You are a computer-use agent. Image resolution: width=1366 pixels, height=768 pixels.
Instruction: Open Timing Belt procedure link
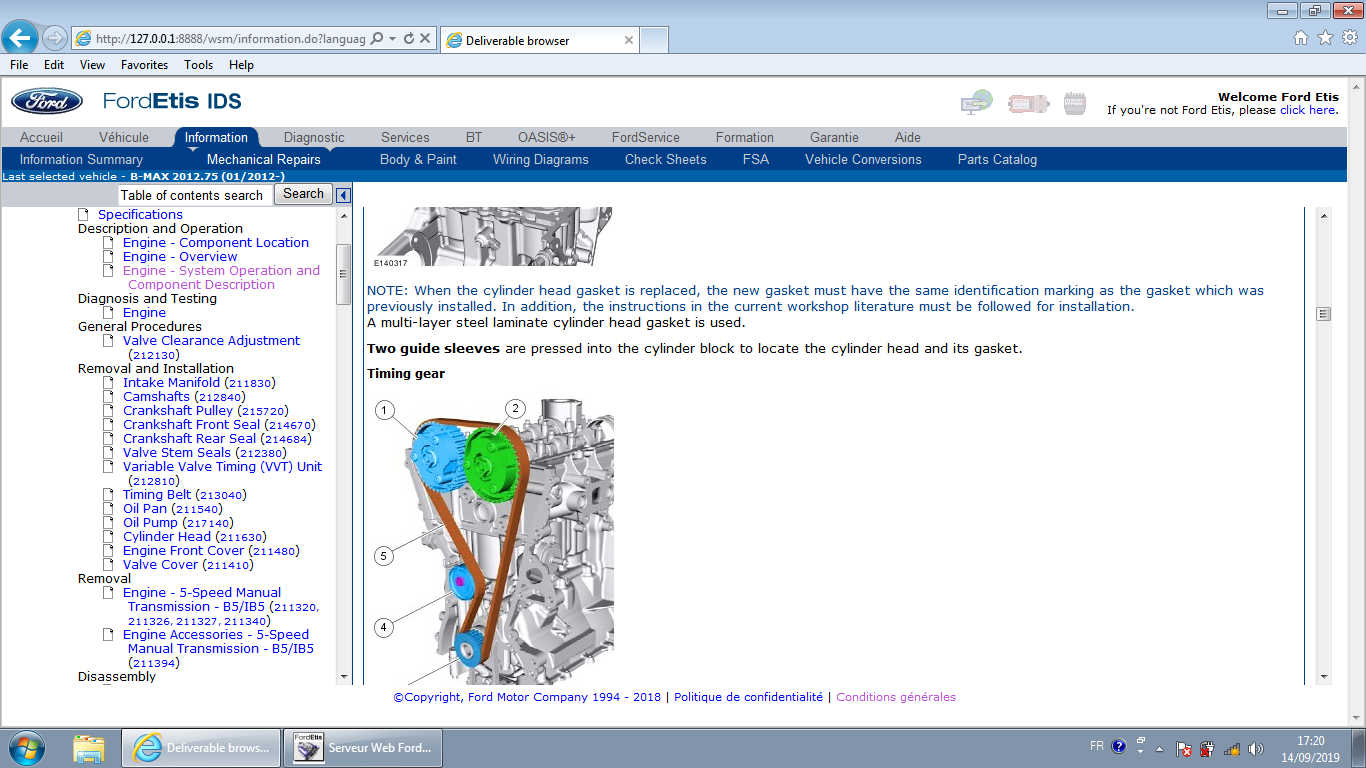point(156,495)
